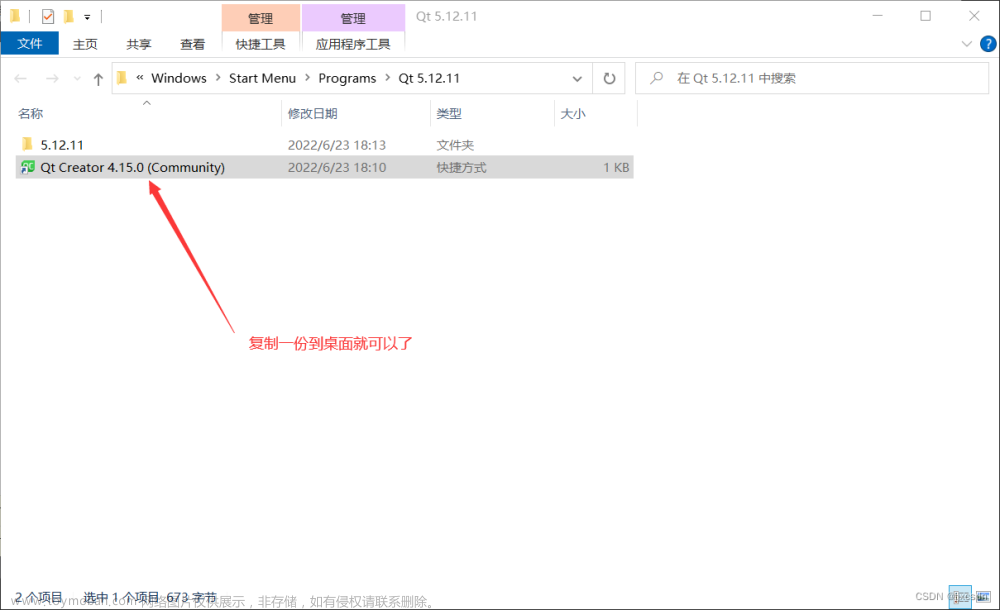
Task: Expand the address bar history dropdown
Action: click(x=577, y=78)
